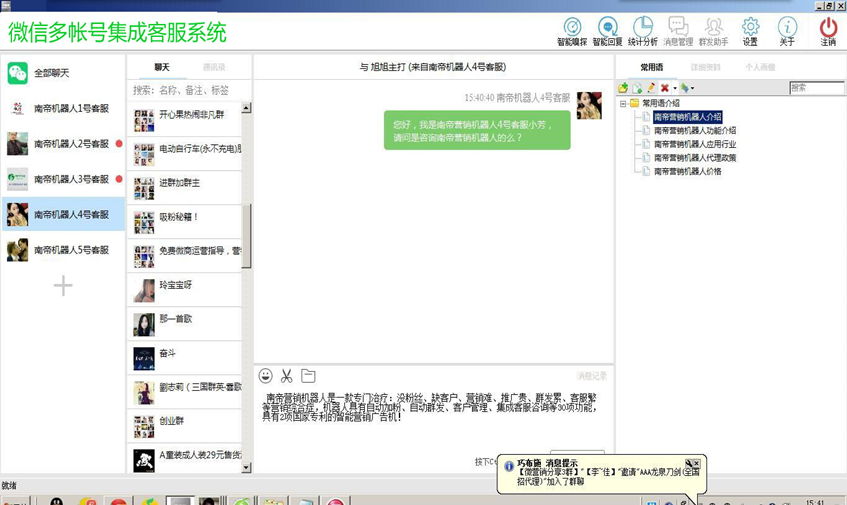Select phrase 南帝营销机器人功能介绍
This screenshot has width=847, height=505.
coord(695,131)
